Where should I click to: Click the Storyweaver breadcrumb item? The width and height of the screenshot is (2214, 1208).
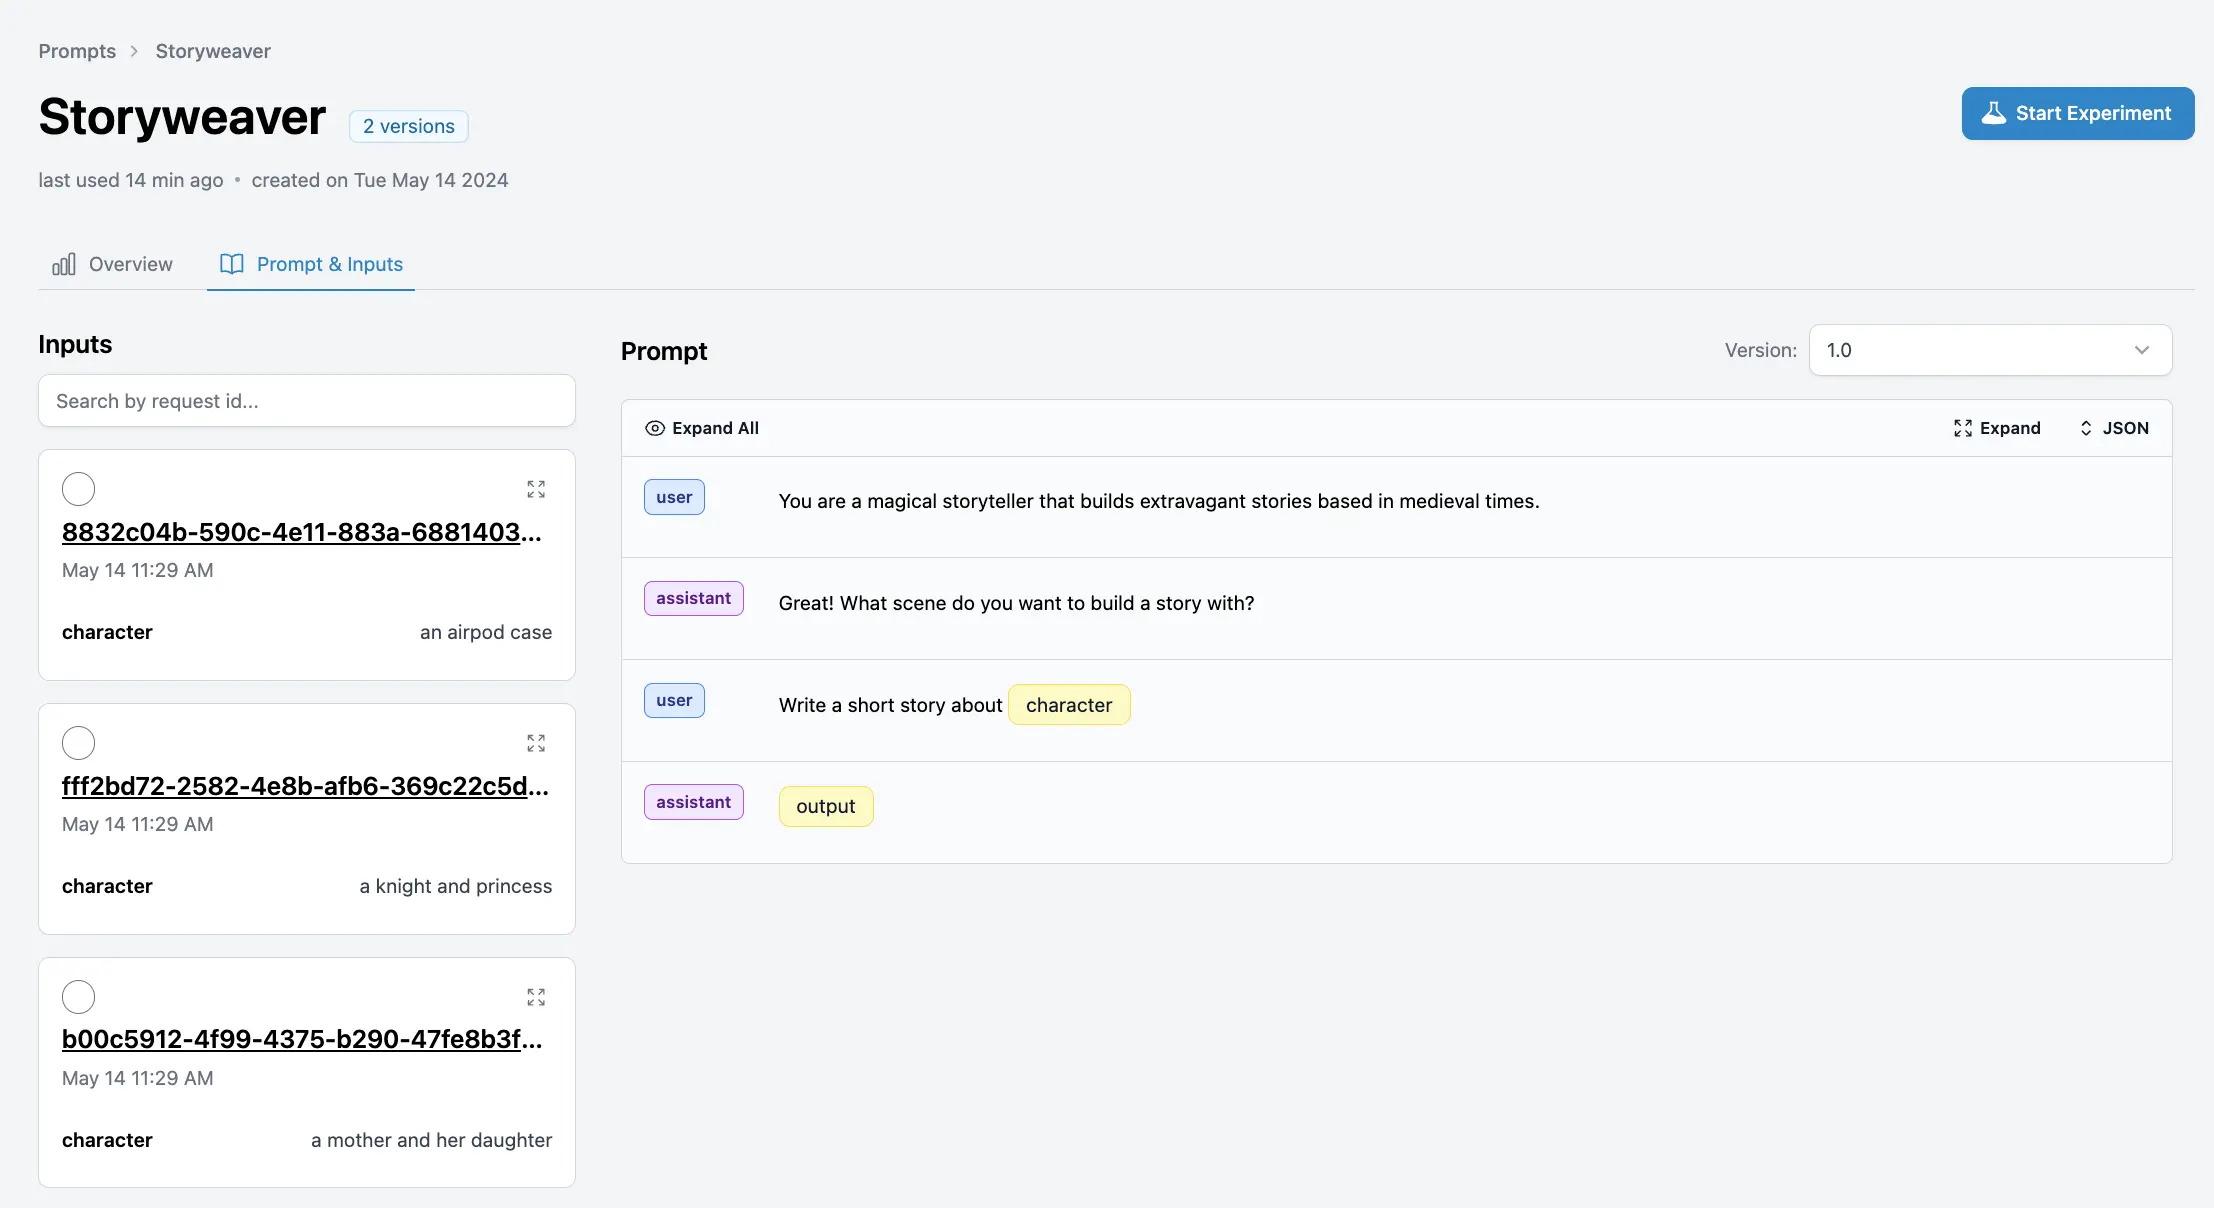point(213,51)
